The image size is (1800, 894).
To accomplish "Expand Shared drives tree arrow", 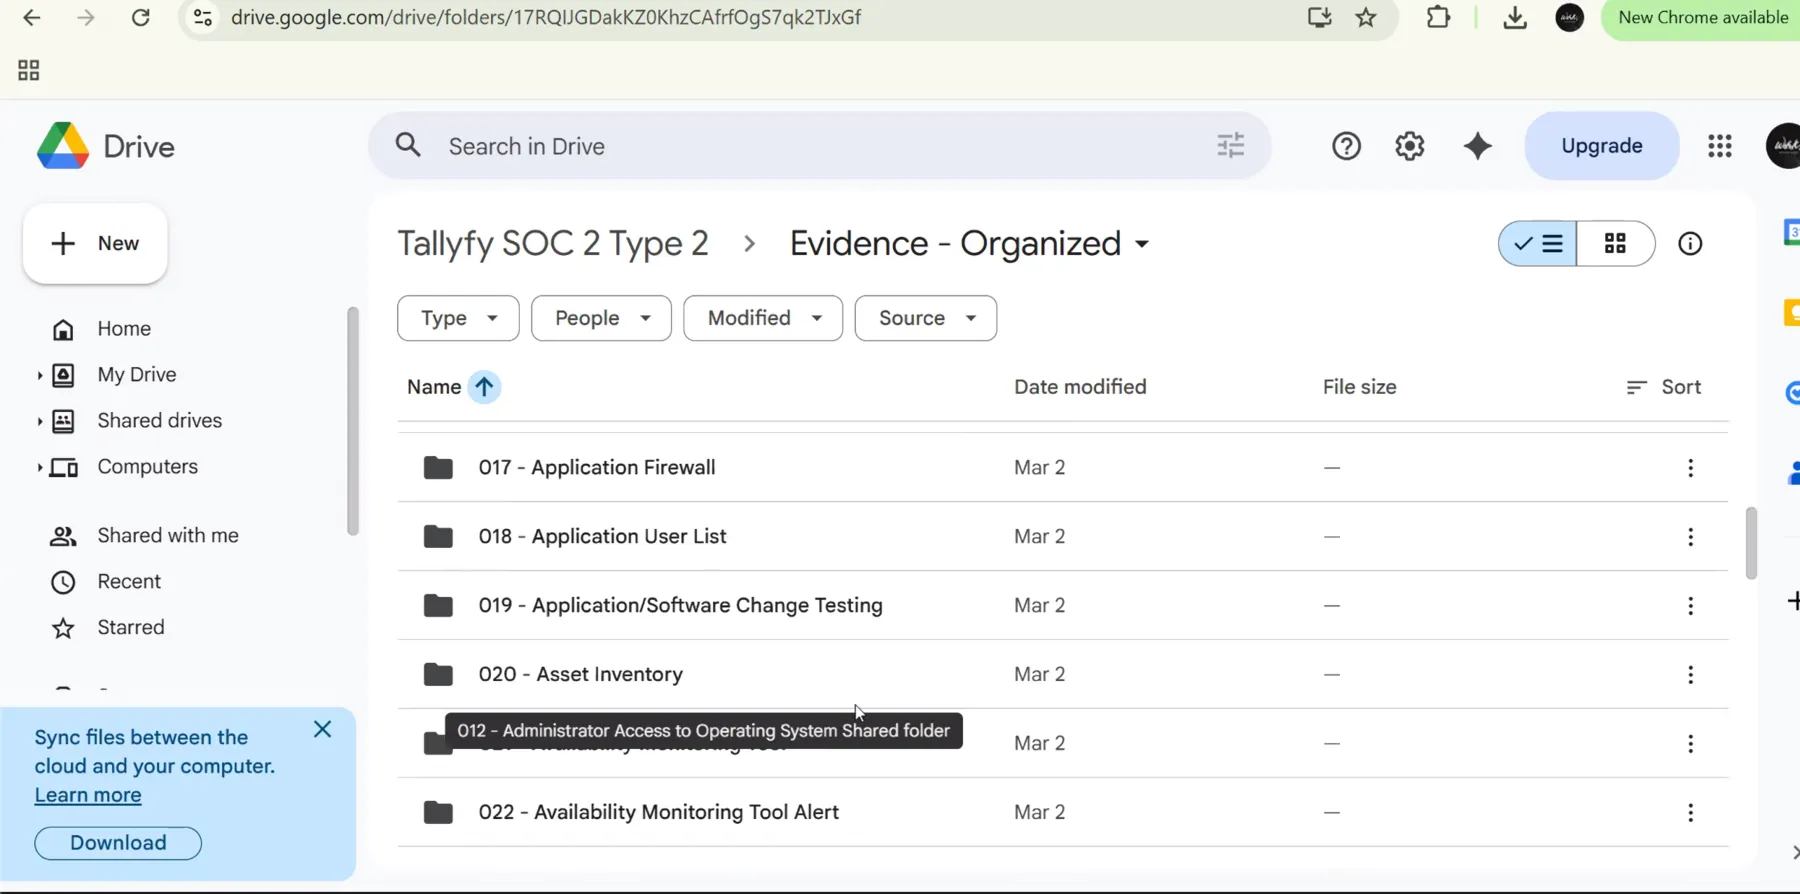I will tap(40, 421).
